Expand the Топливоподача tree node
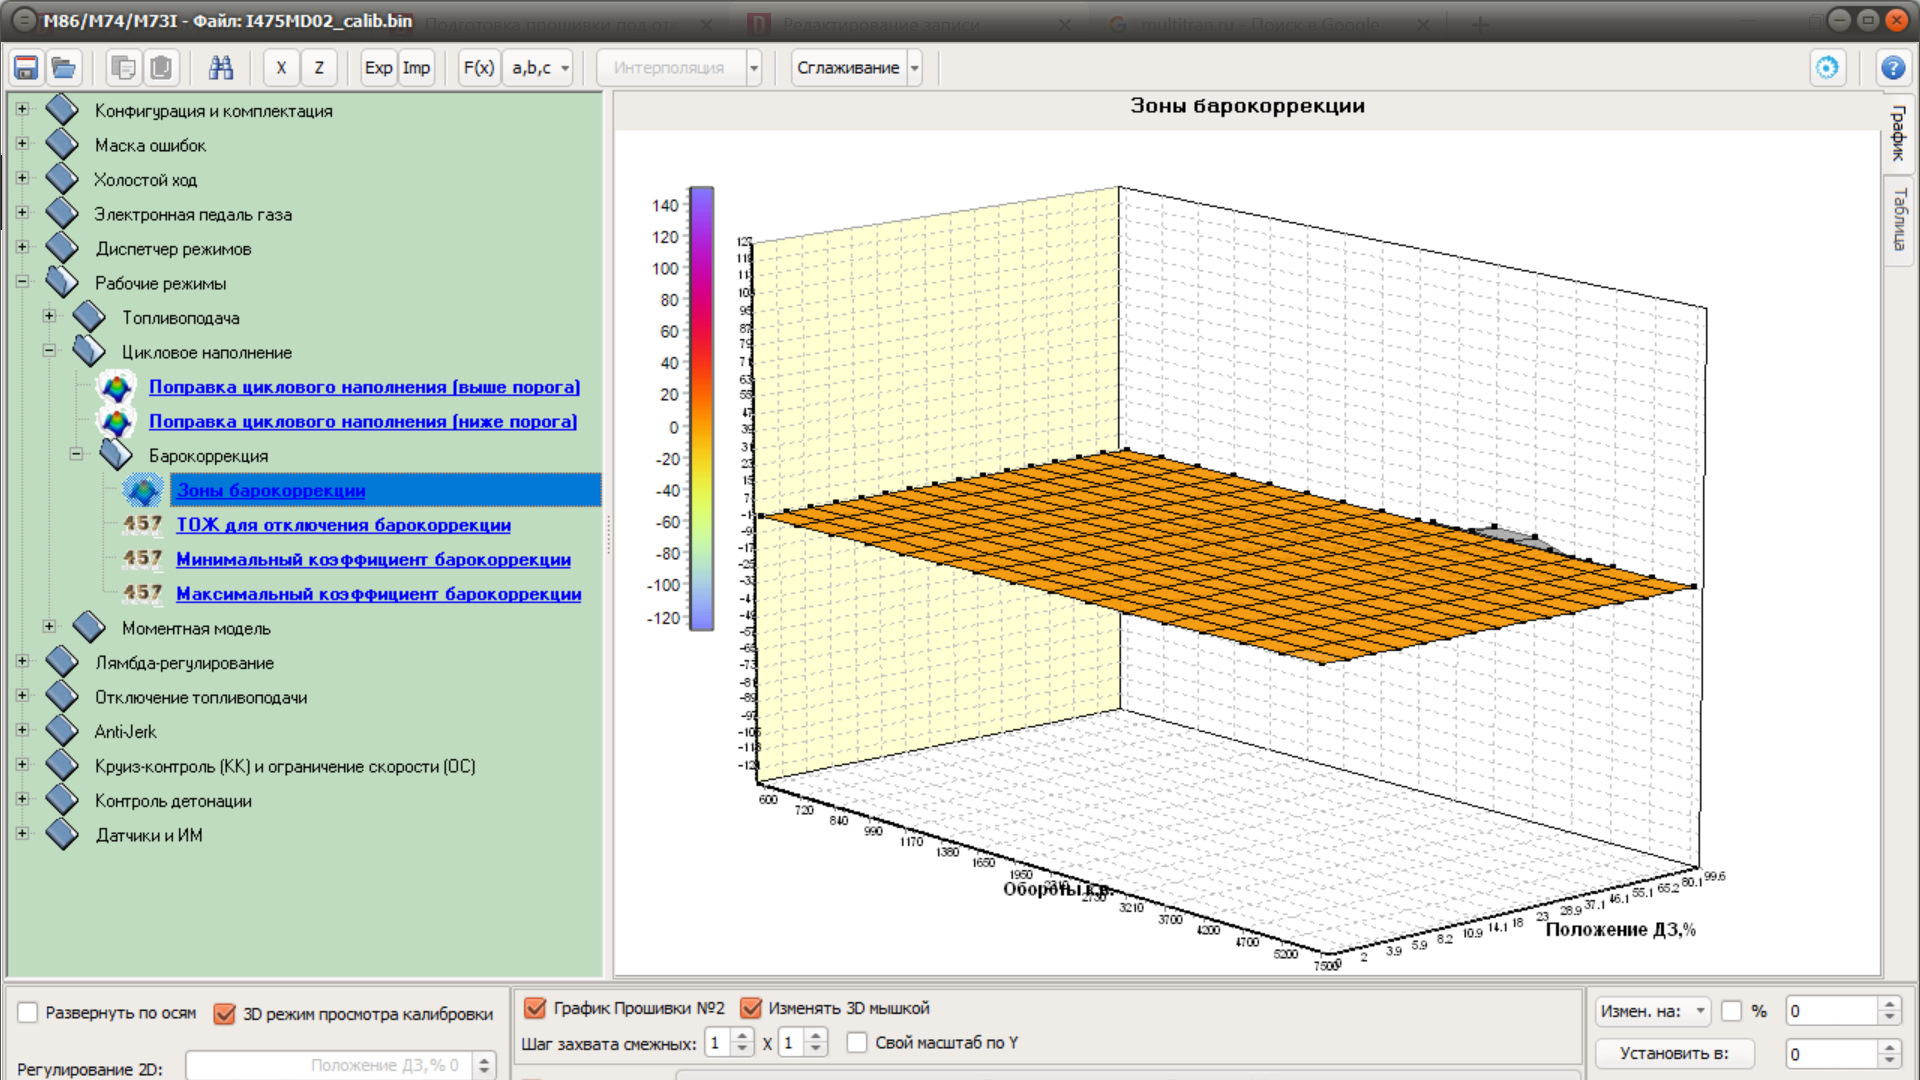This screenshot has width=1920, height=1080. point(49,316)
